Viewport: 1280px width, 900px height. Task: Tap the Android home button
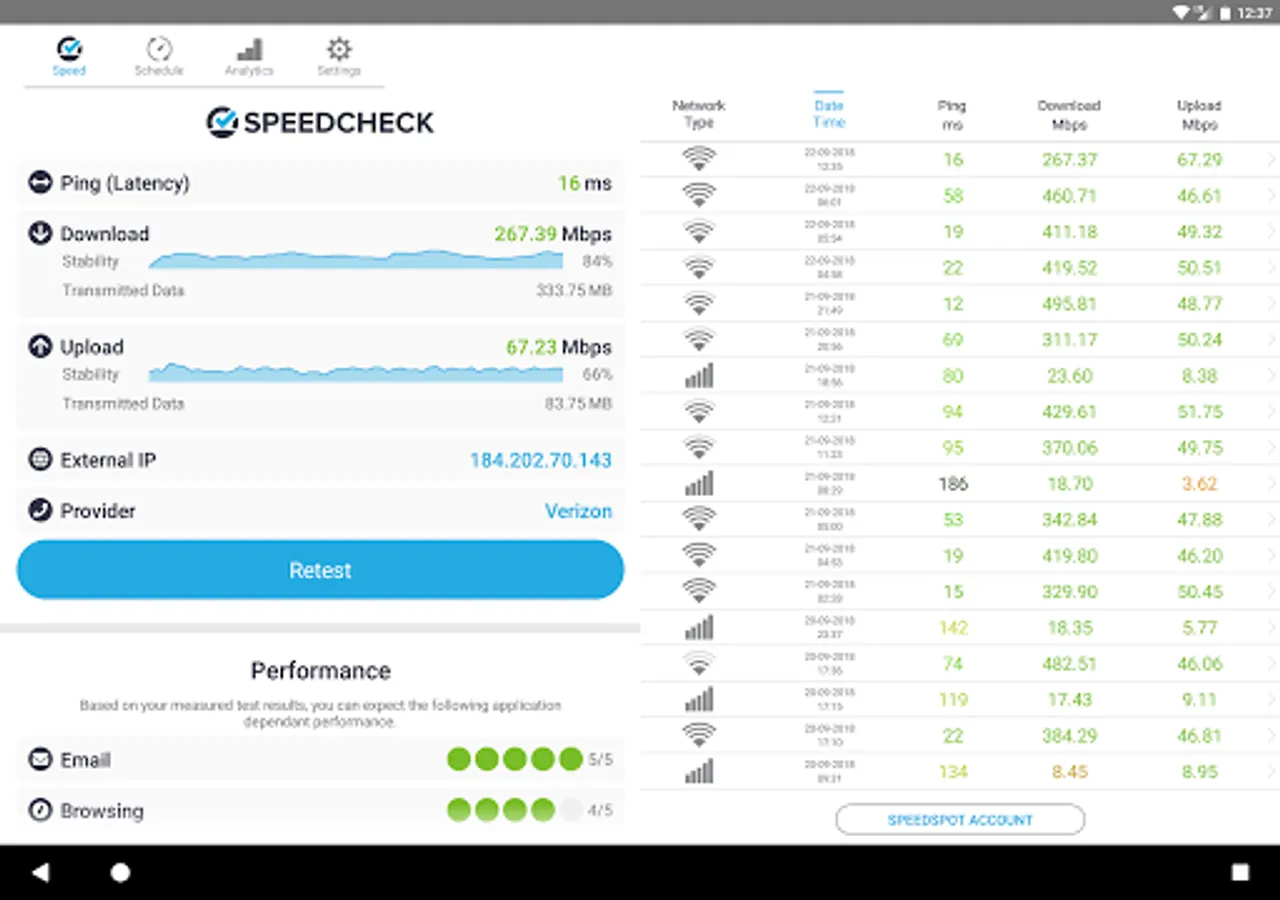pos(120,872)
